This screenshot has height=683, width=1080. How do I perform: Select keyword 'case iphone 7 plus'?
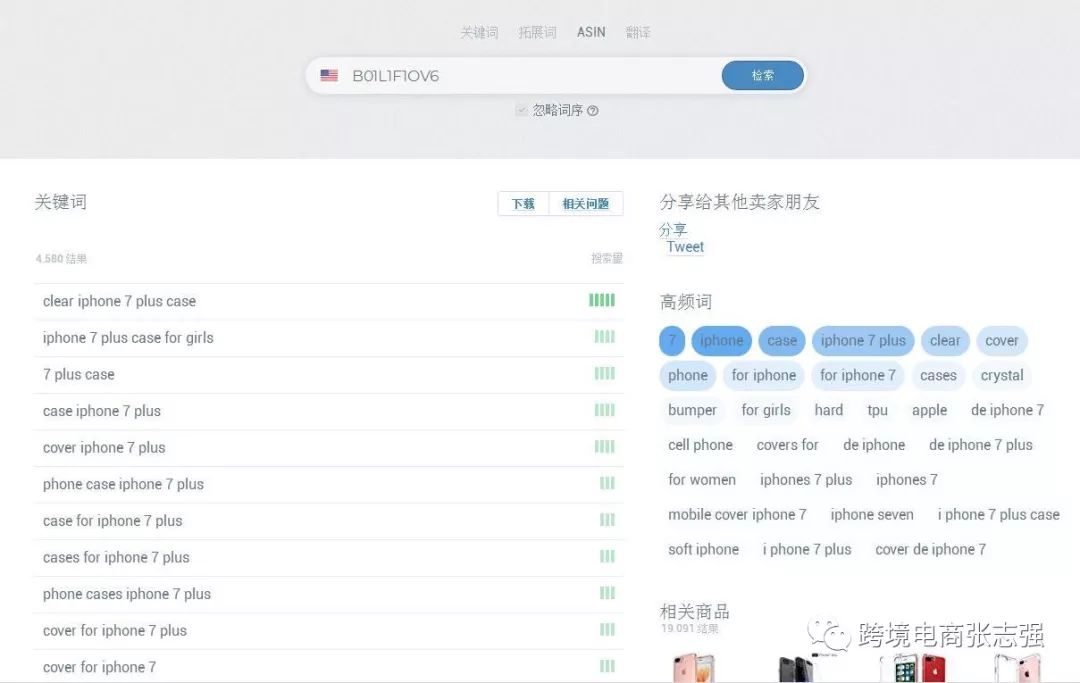click(101, 411)
